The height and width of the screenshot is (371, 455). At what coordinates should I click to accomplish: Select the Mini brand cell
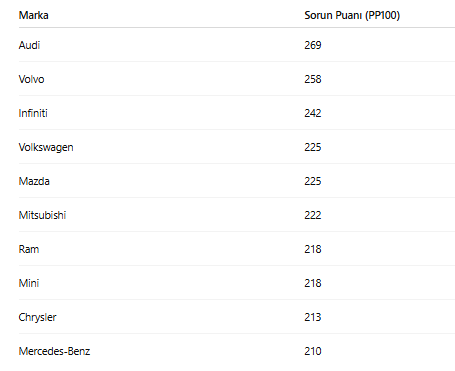pyautogui.click(x=29, y=283)
